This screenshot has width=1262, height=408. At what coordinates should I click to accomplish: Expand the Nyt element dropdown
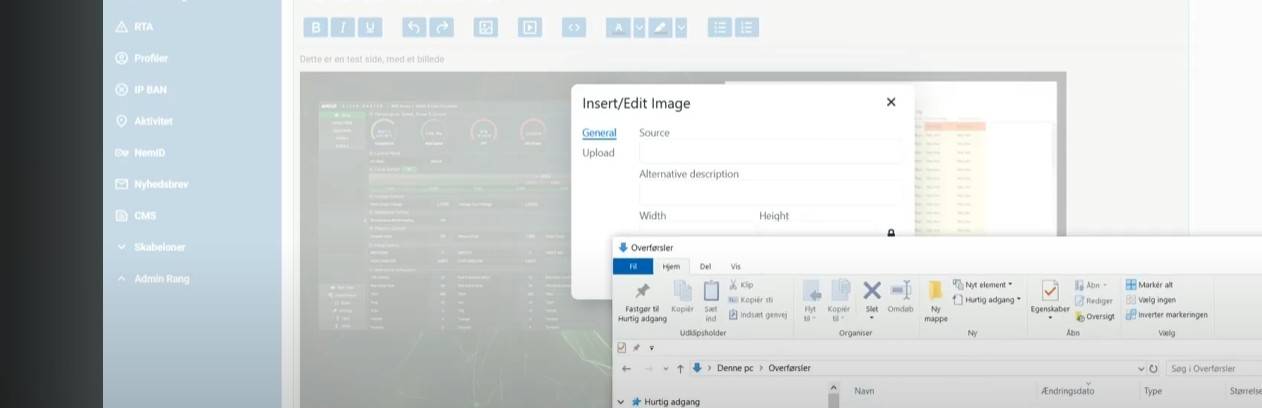[984, 285]
